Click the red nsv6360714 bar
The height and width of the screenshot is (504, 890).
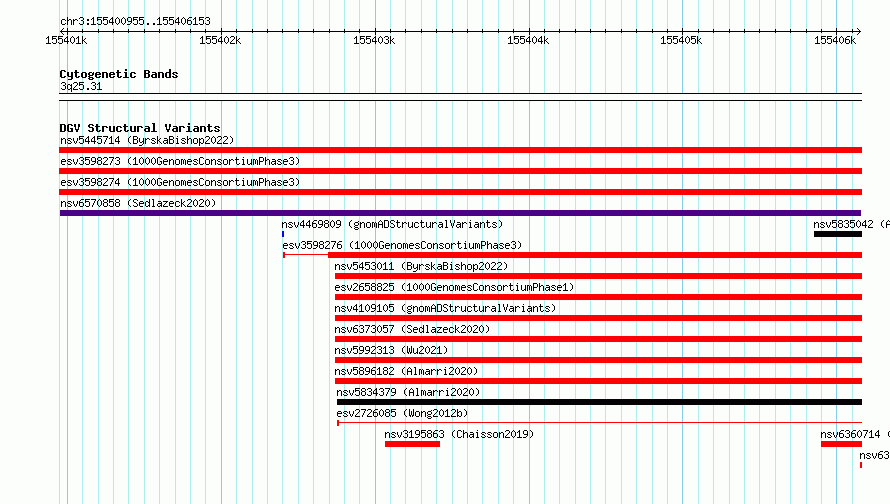pos(841,444)
